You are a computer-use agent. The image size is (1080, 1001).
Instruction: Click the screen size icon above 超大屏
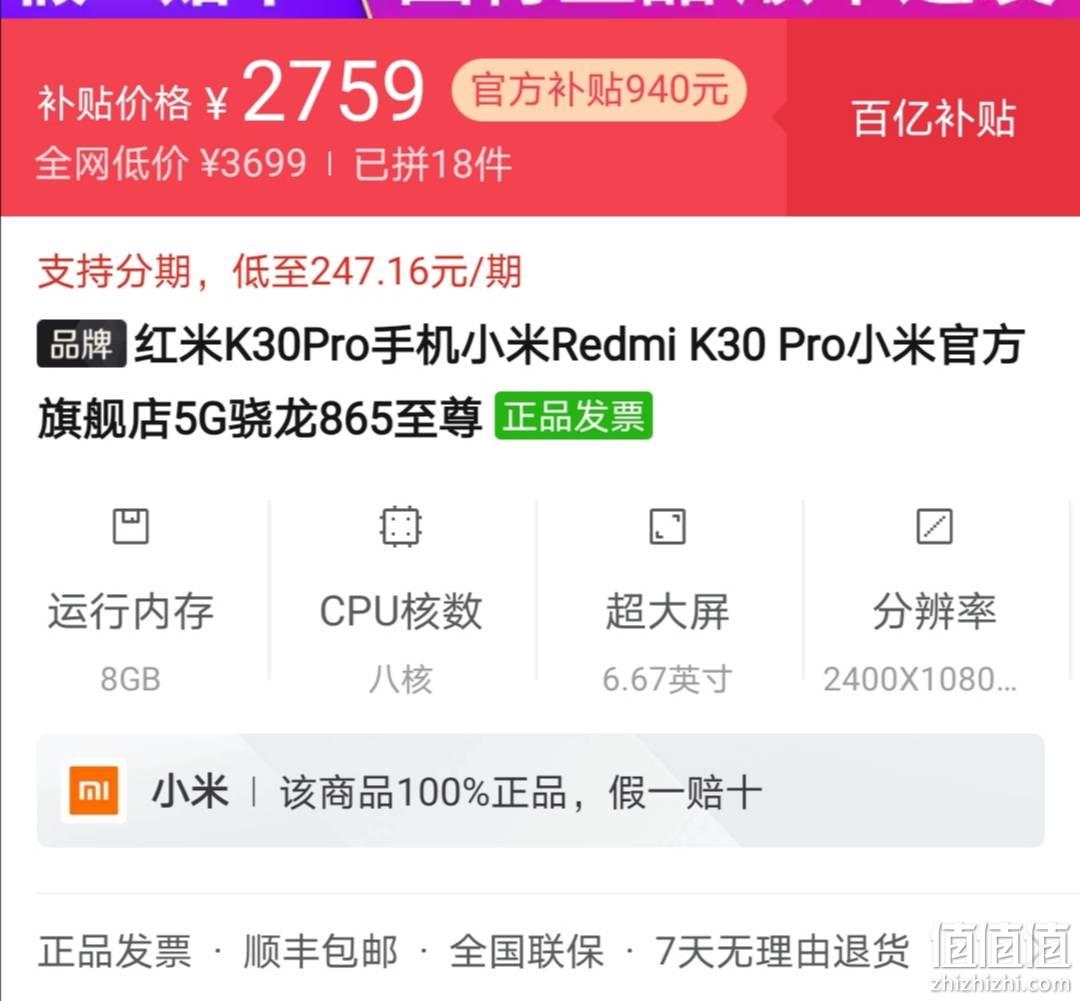pos(667,526)
